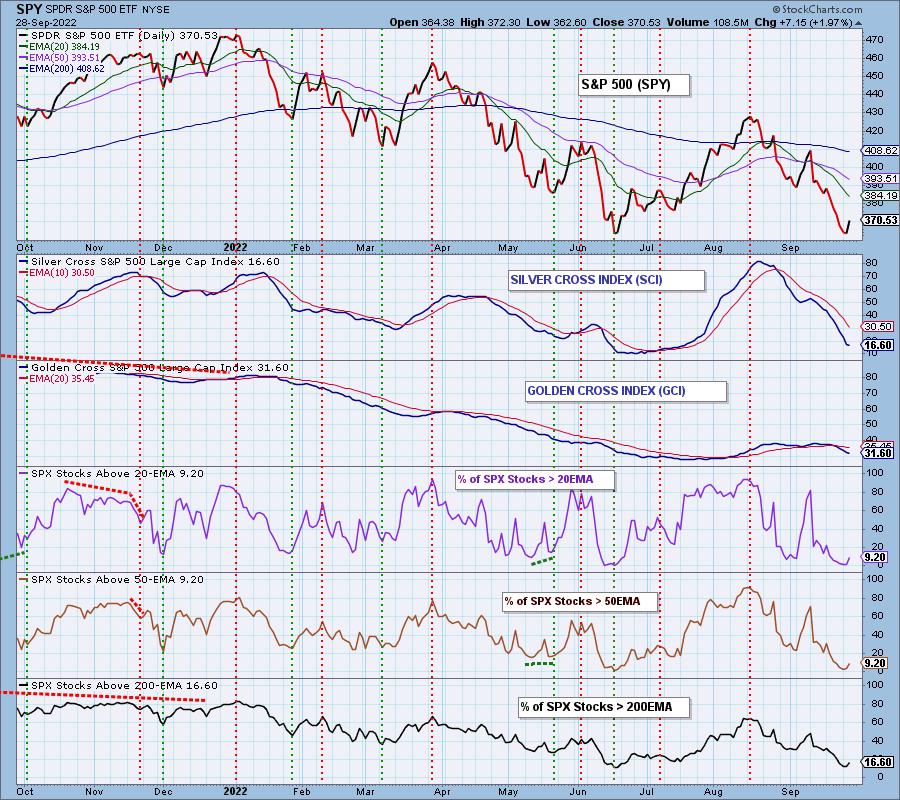Click the StockCharts.com watermark text
Viewport: 900px width, 800px height.
pyautogui.click(x=817, y=9)
